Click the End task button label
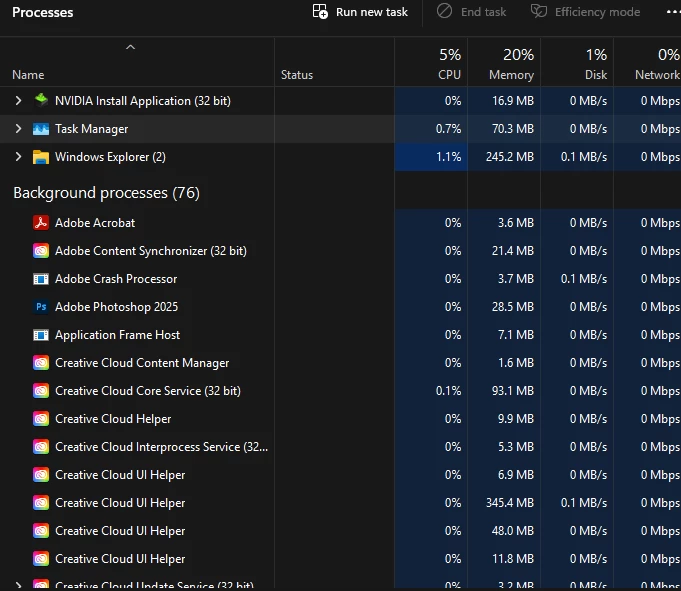Image resolution: width=681 pixels, height=591 pixels. (x=483, y=12)
